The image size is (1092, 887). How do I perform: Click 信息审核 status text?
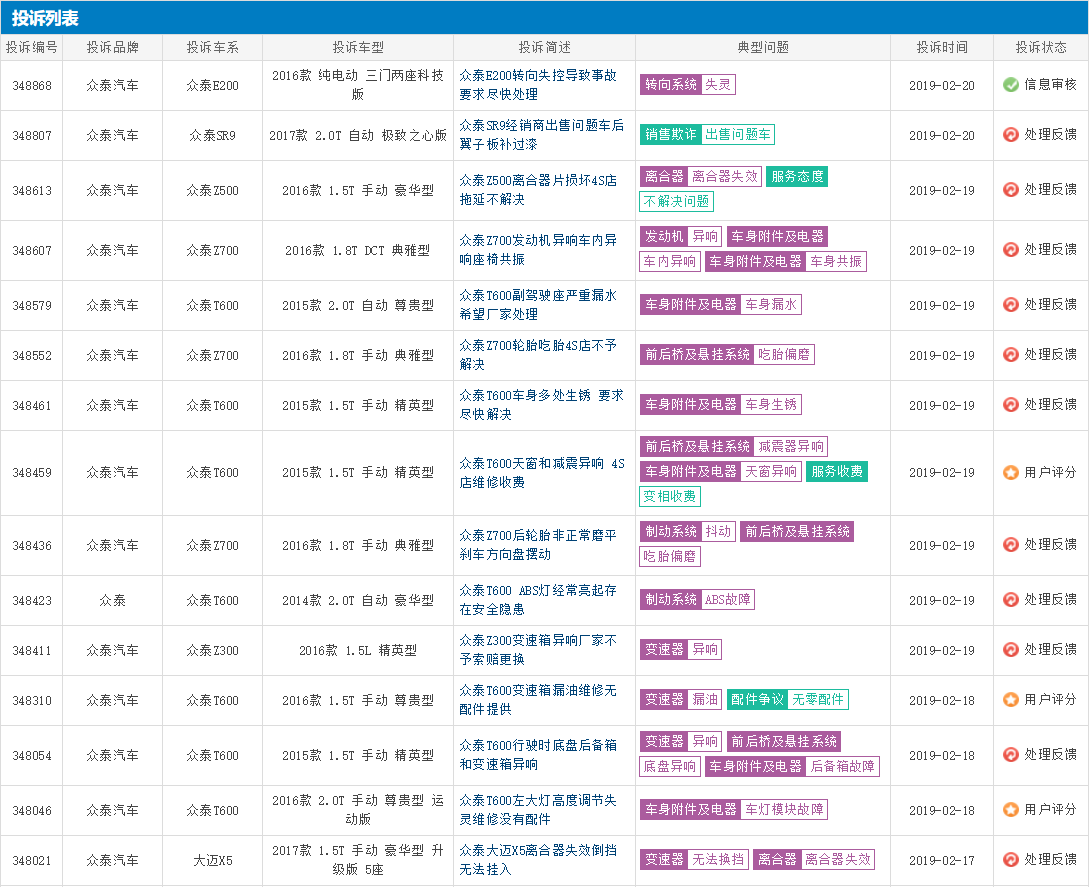(x=1050, y=85)
